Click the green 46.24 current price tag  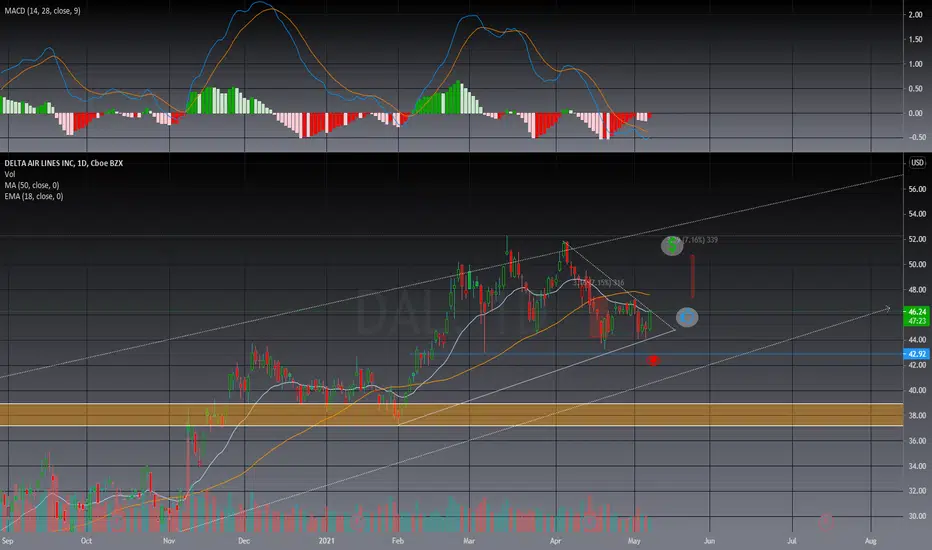[x=917, y=311]
